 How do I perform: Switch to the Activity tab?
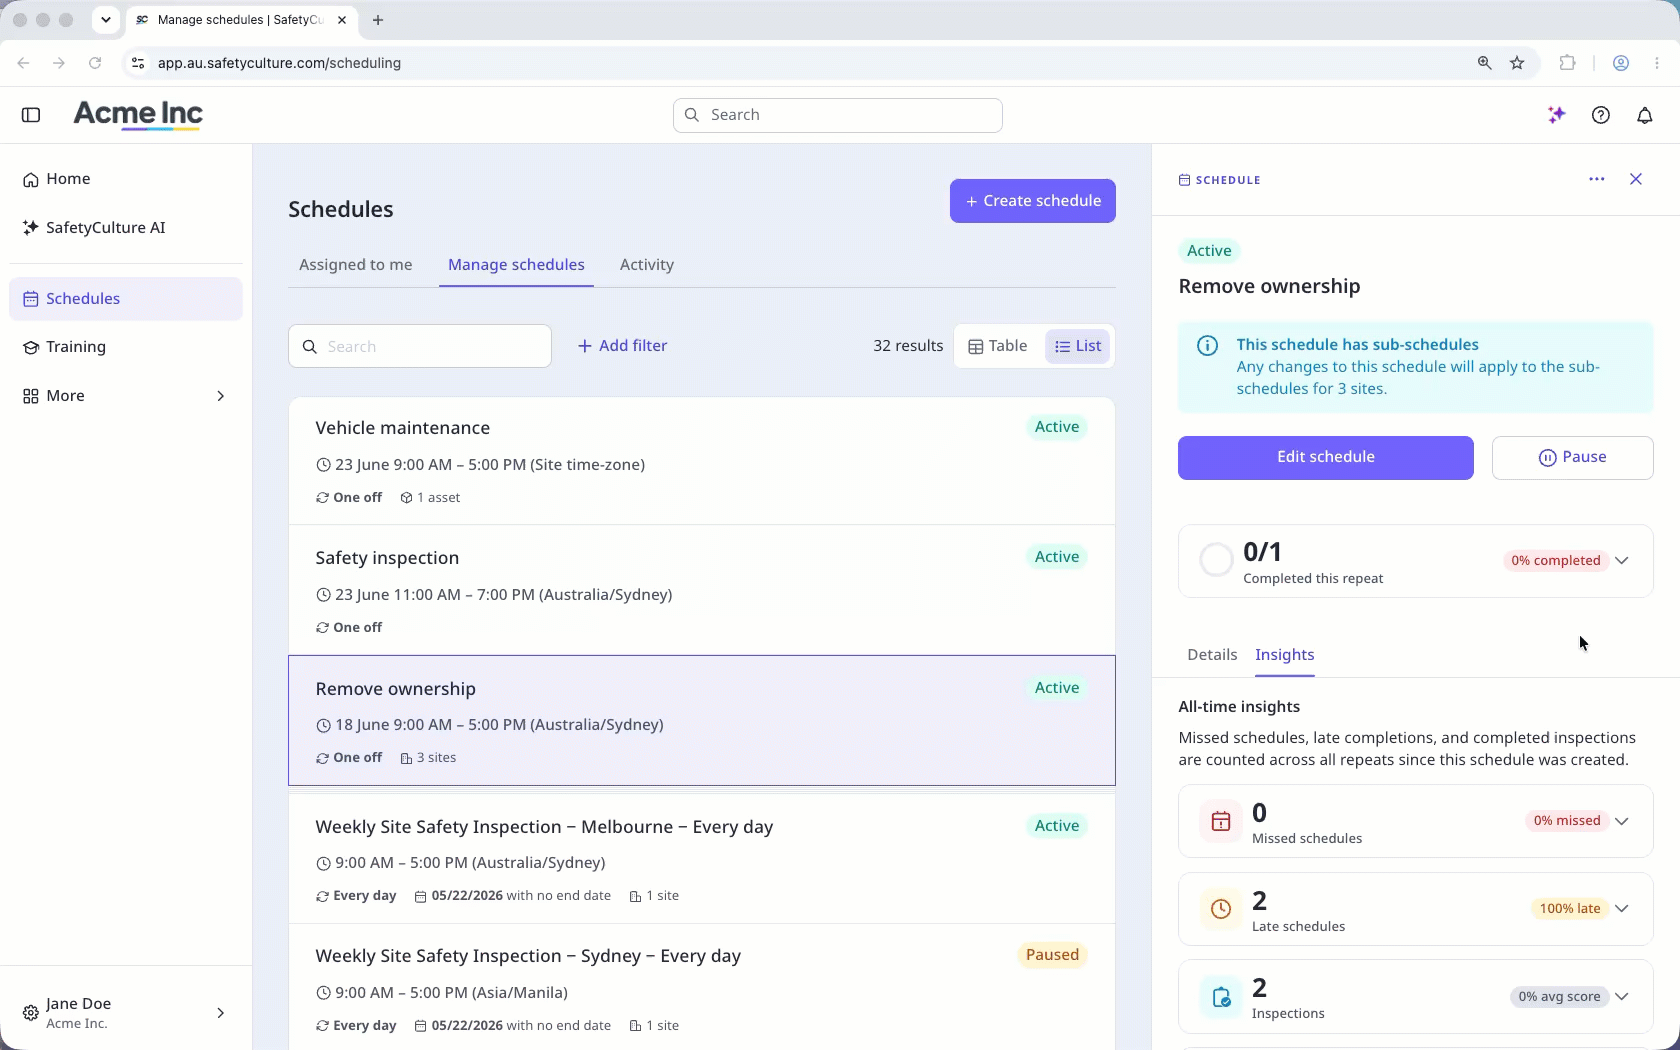click(647, 265)
